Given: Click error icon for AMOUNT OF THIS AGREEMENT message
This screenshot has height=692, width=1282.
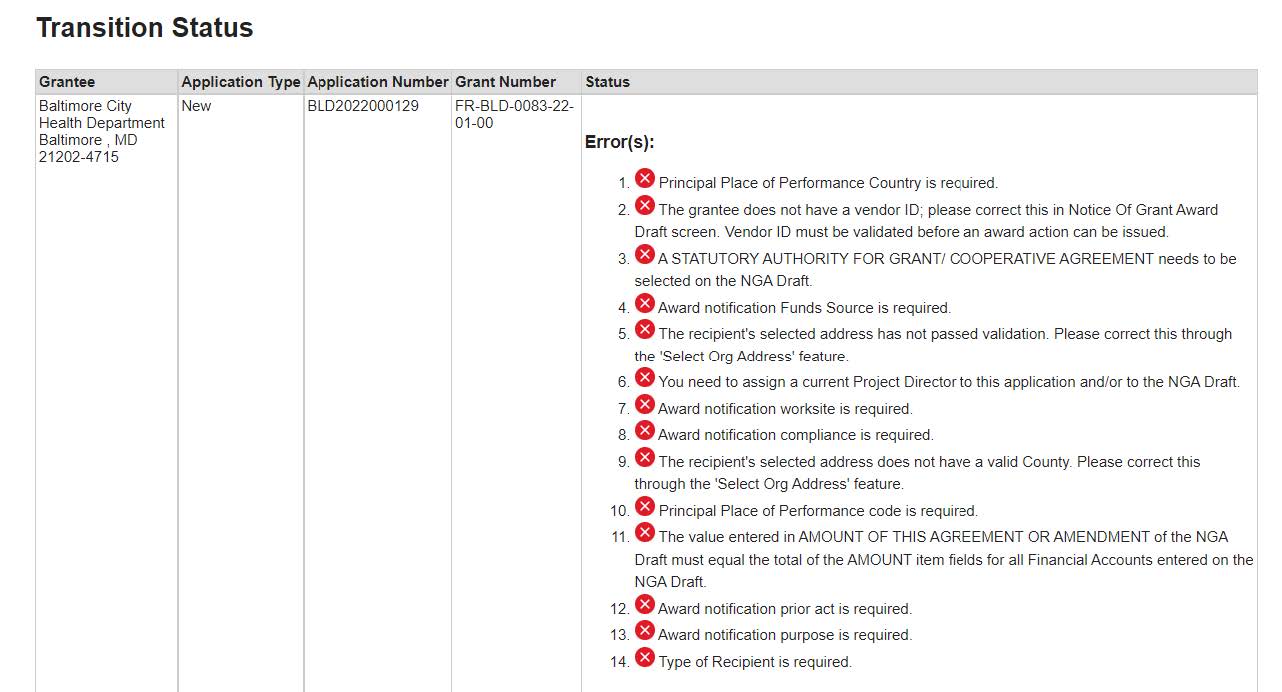Looking at the screenshot, I should pos(645,533).
